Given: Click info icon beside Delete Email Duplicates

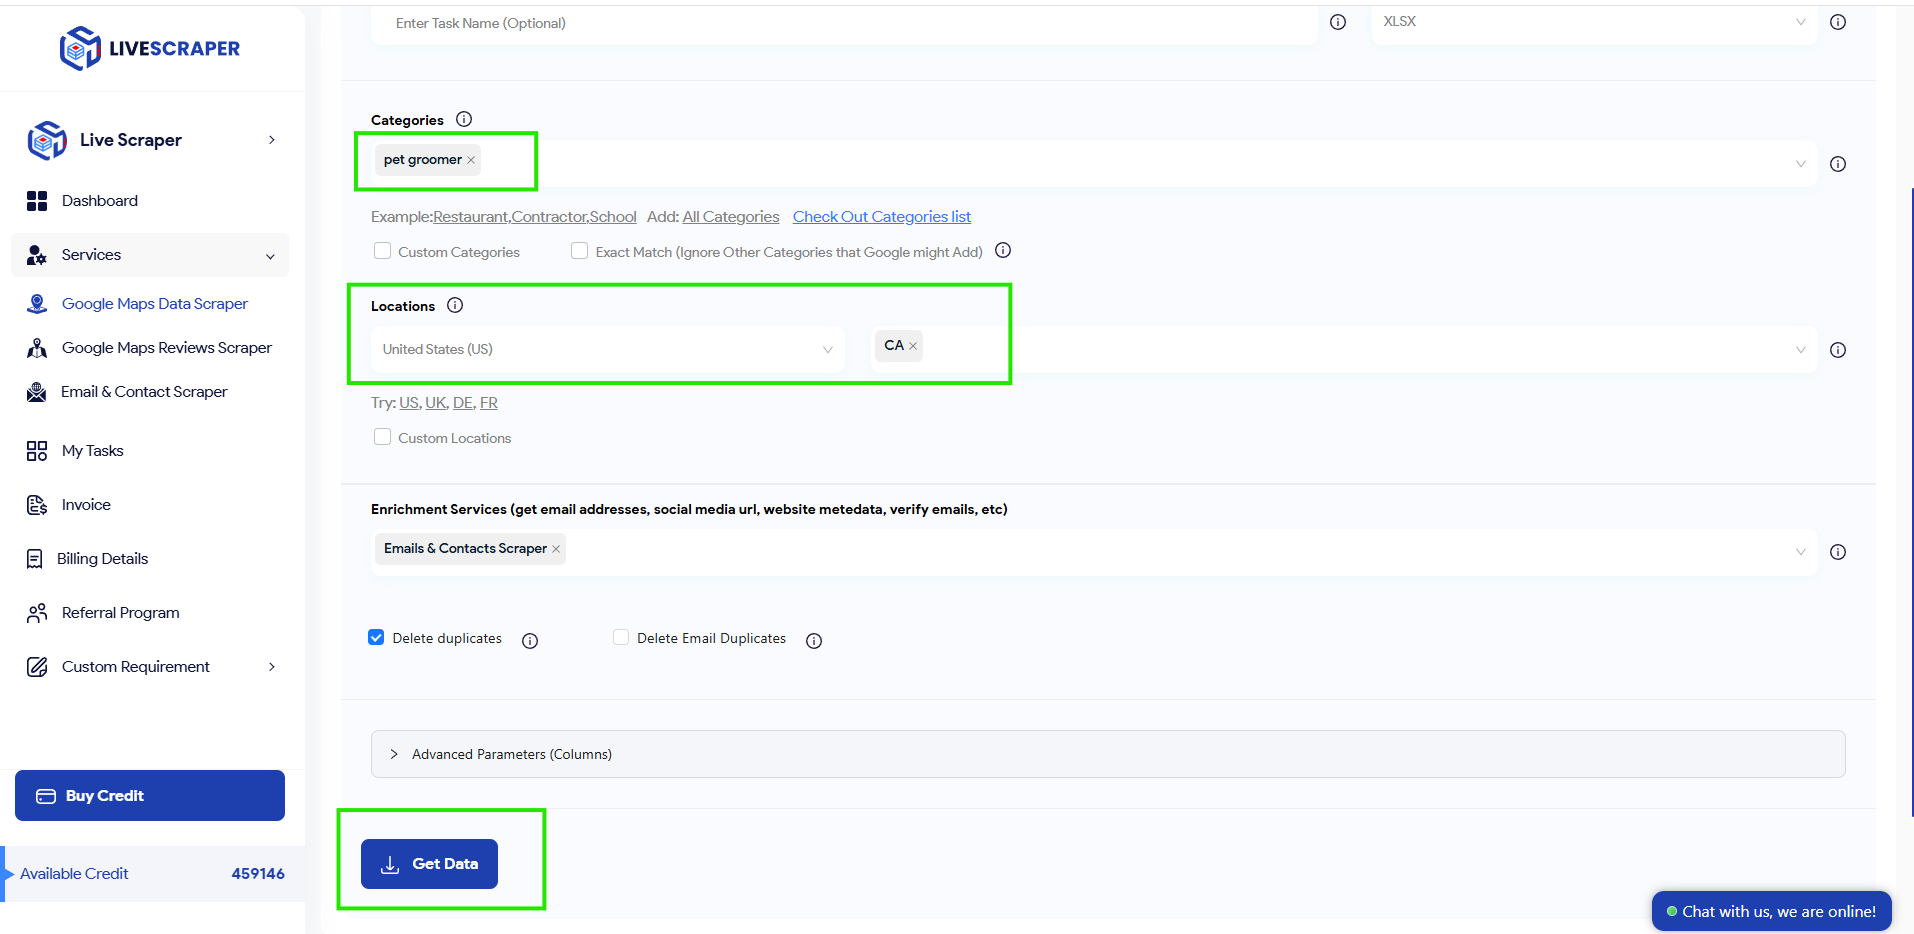Looking at the screenshot, I should (x=814, y=641).
